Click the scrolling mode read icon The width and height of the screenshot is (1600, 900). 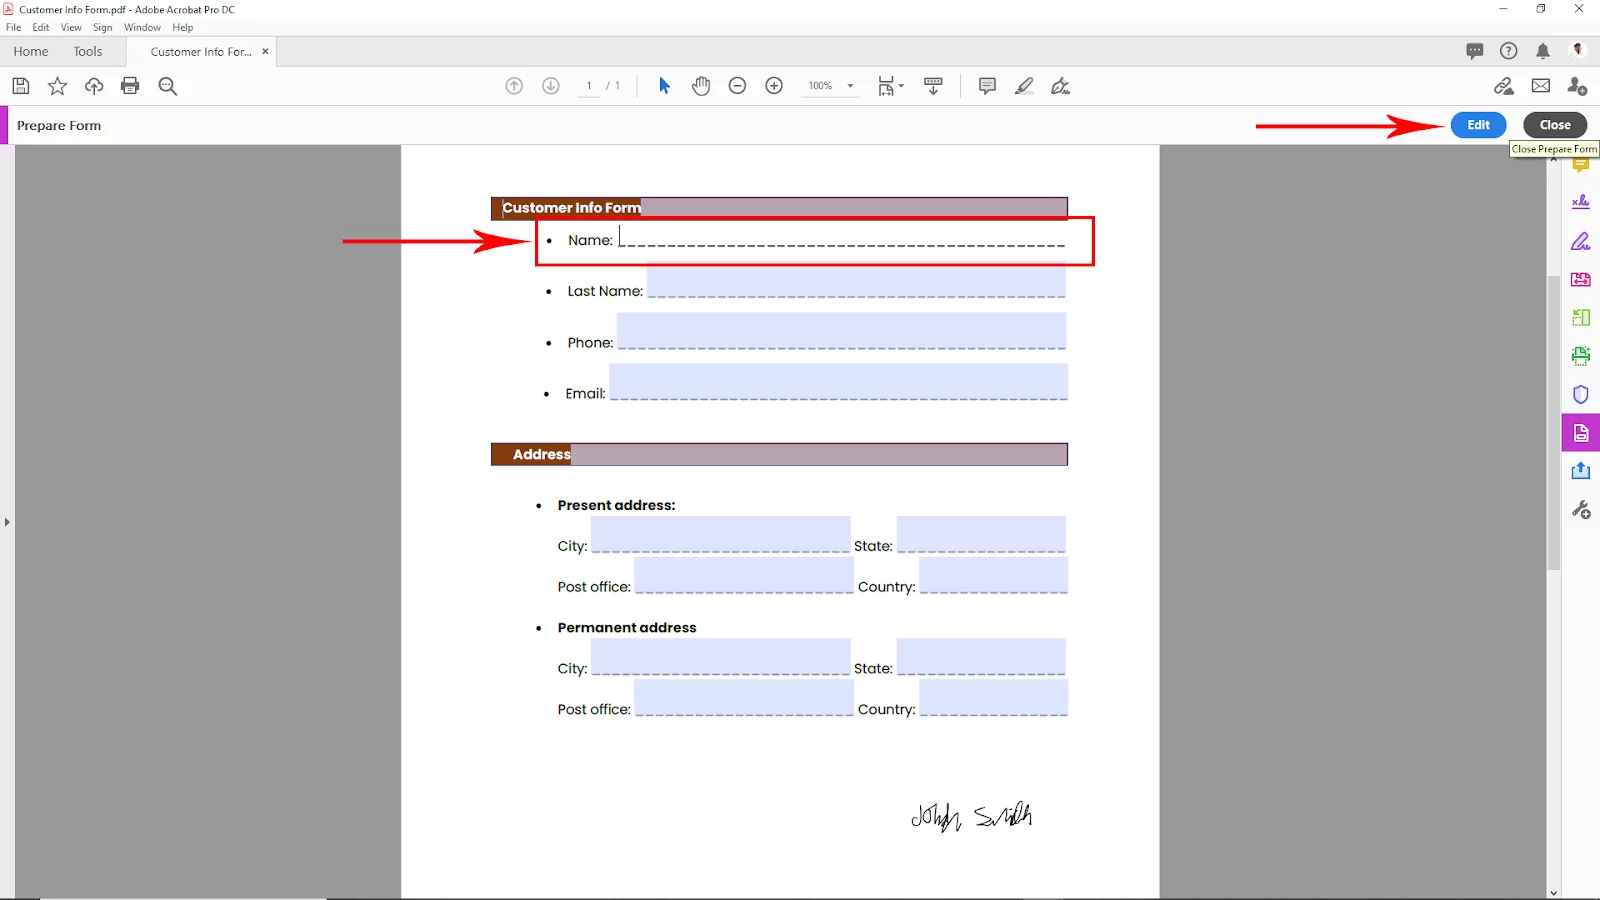pos(933,86)
